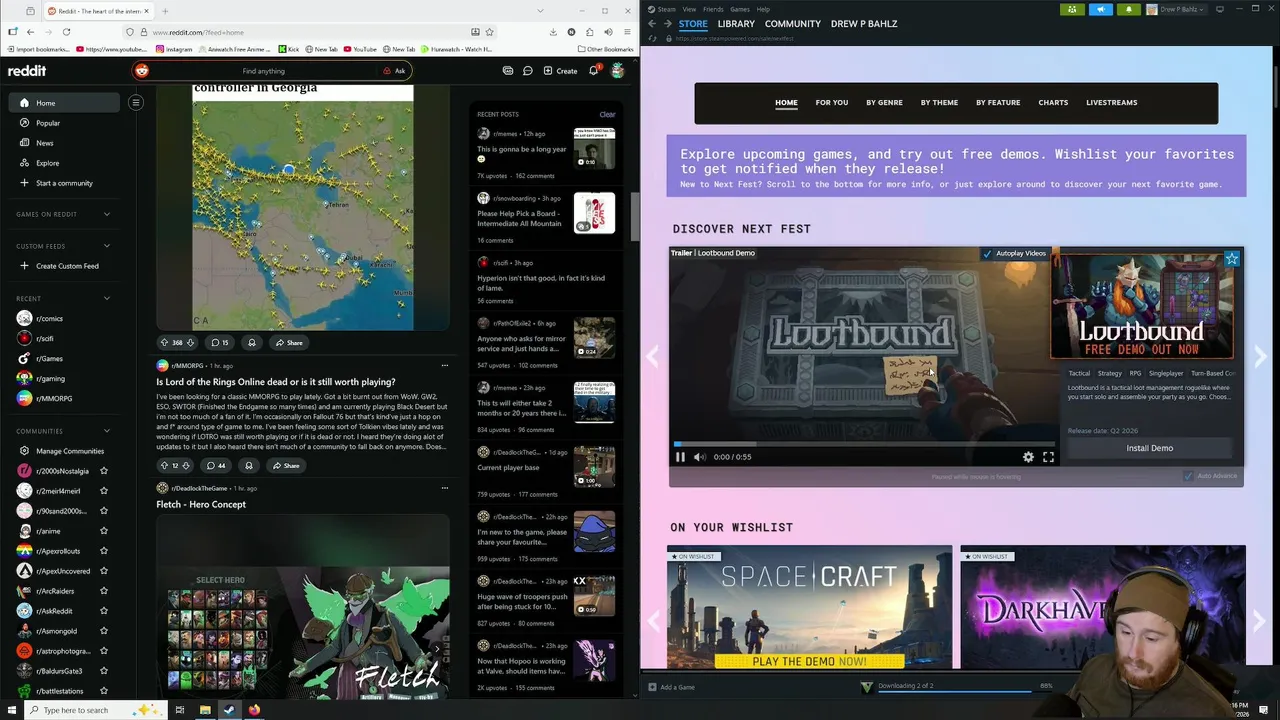Open comments on the 15-comment post
1280x720 pixels.
pos(219,342)
